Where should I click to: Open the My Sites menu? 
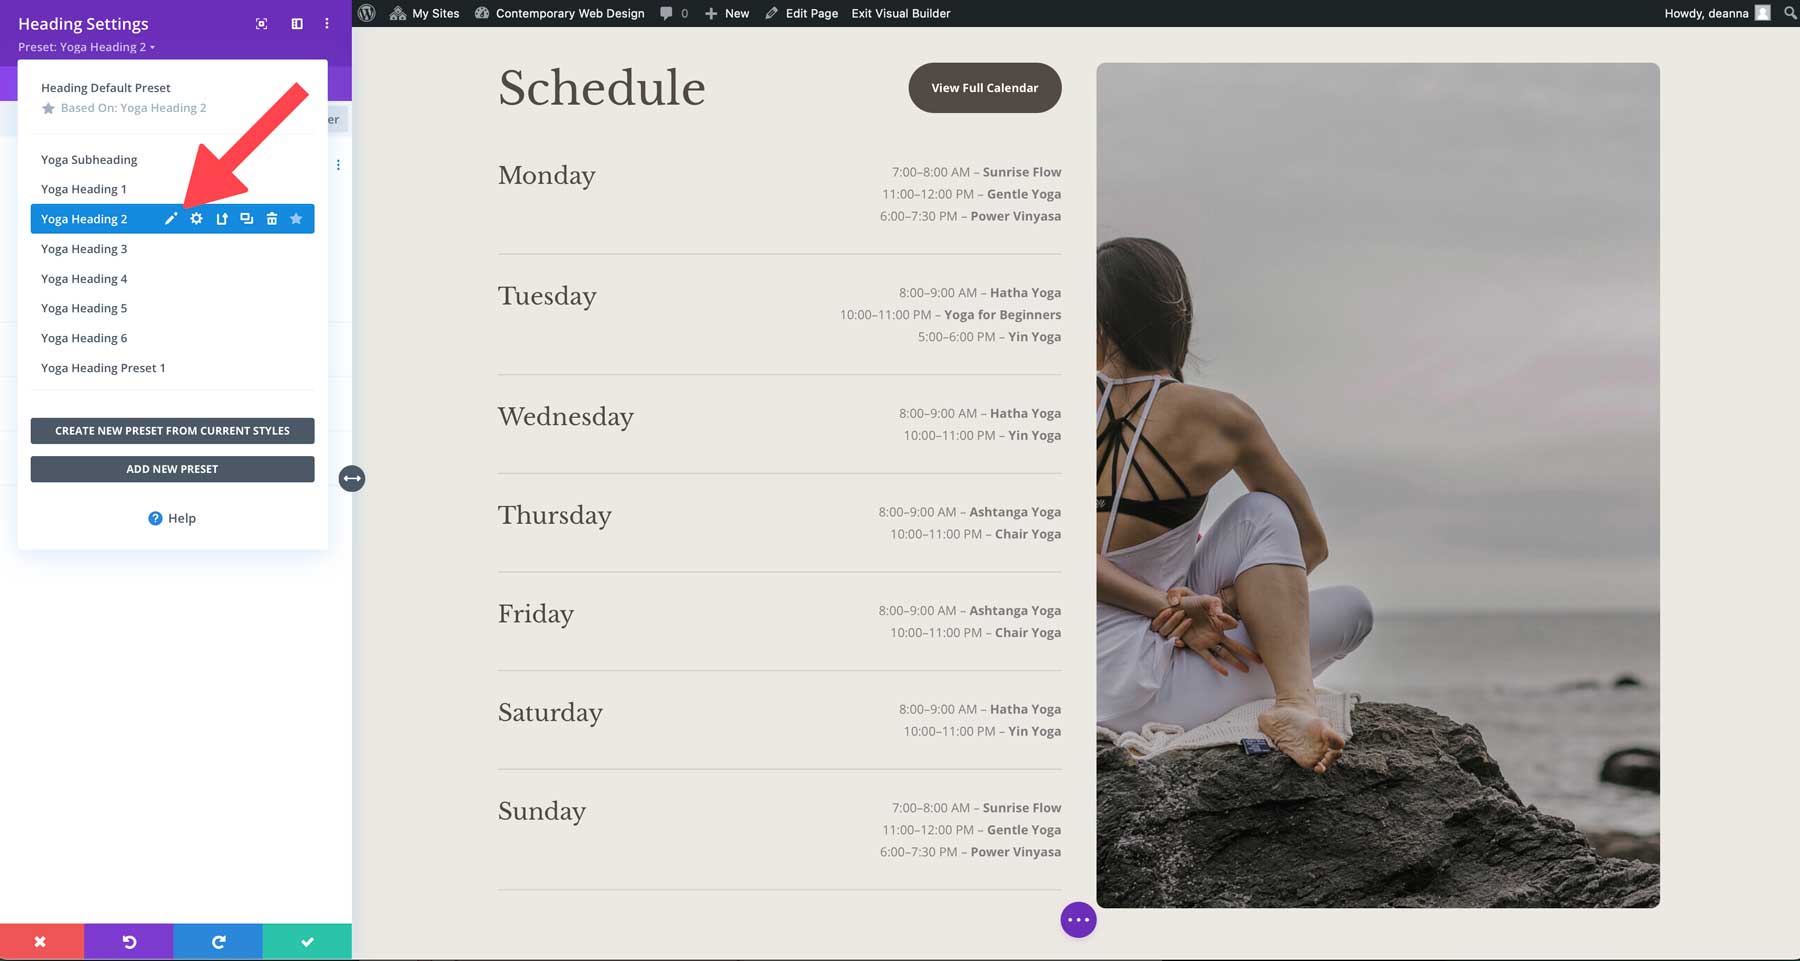pyautogui.click(x=424, y=13)
